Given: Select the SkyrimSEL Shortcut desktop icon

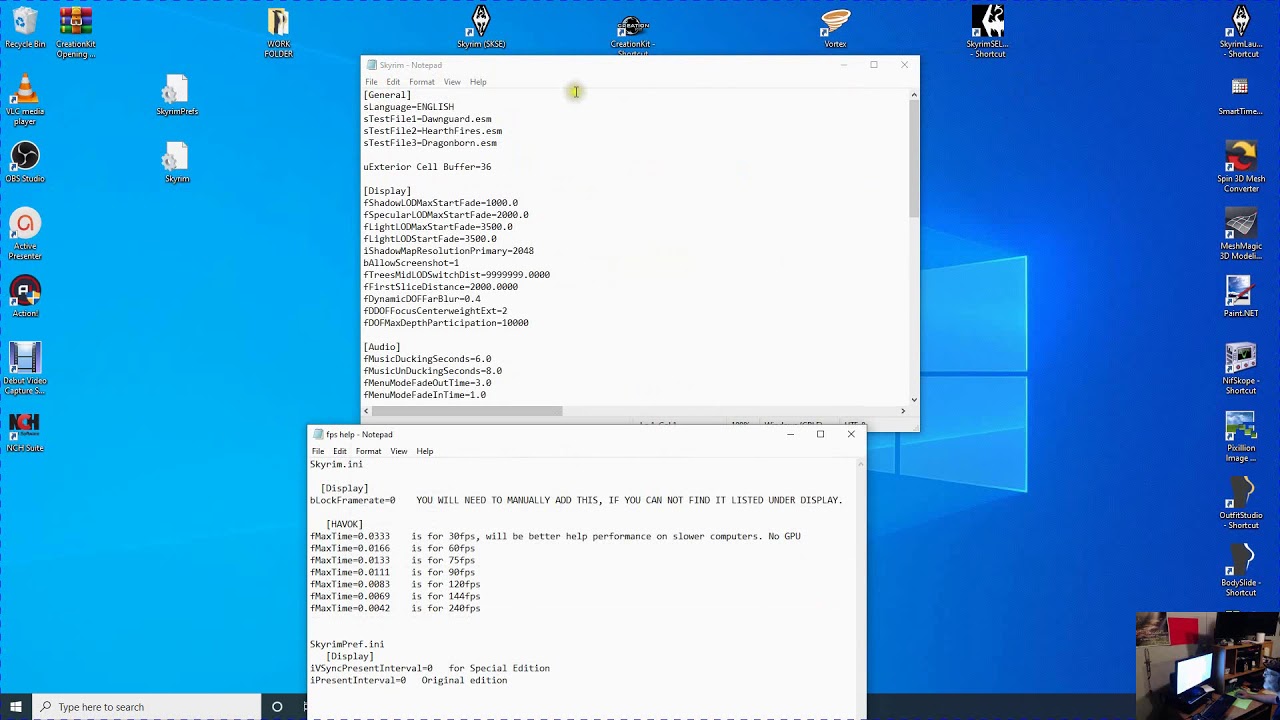Looking at the screenshot, I should [x=987, y=33].
